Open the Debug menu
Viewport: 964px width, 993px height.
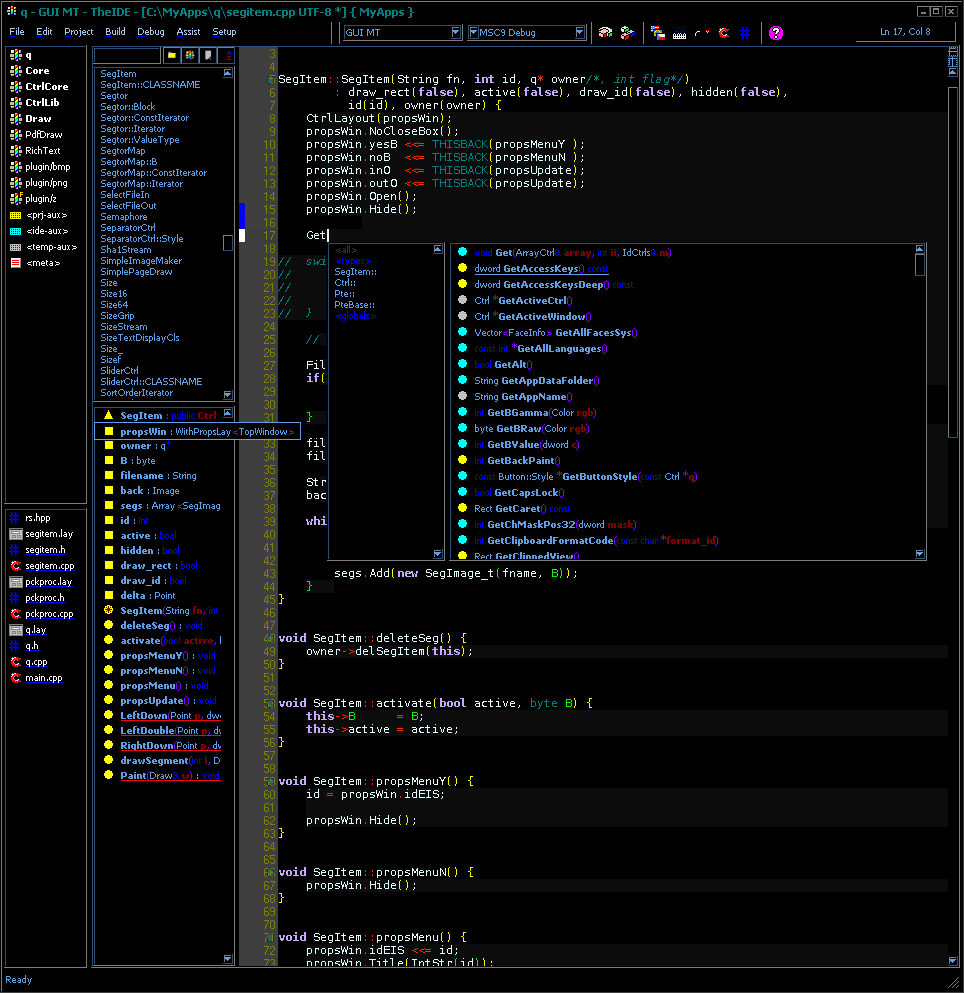[x=151, y=32]
